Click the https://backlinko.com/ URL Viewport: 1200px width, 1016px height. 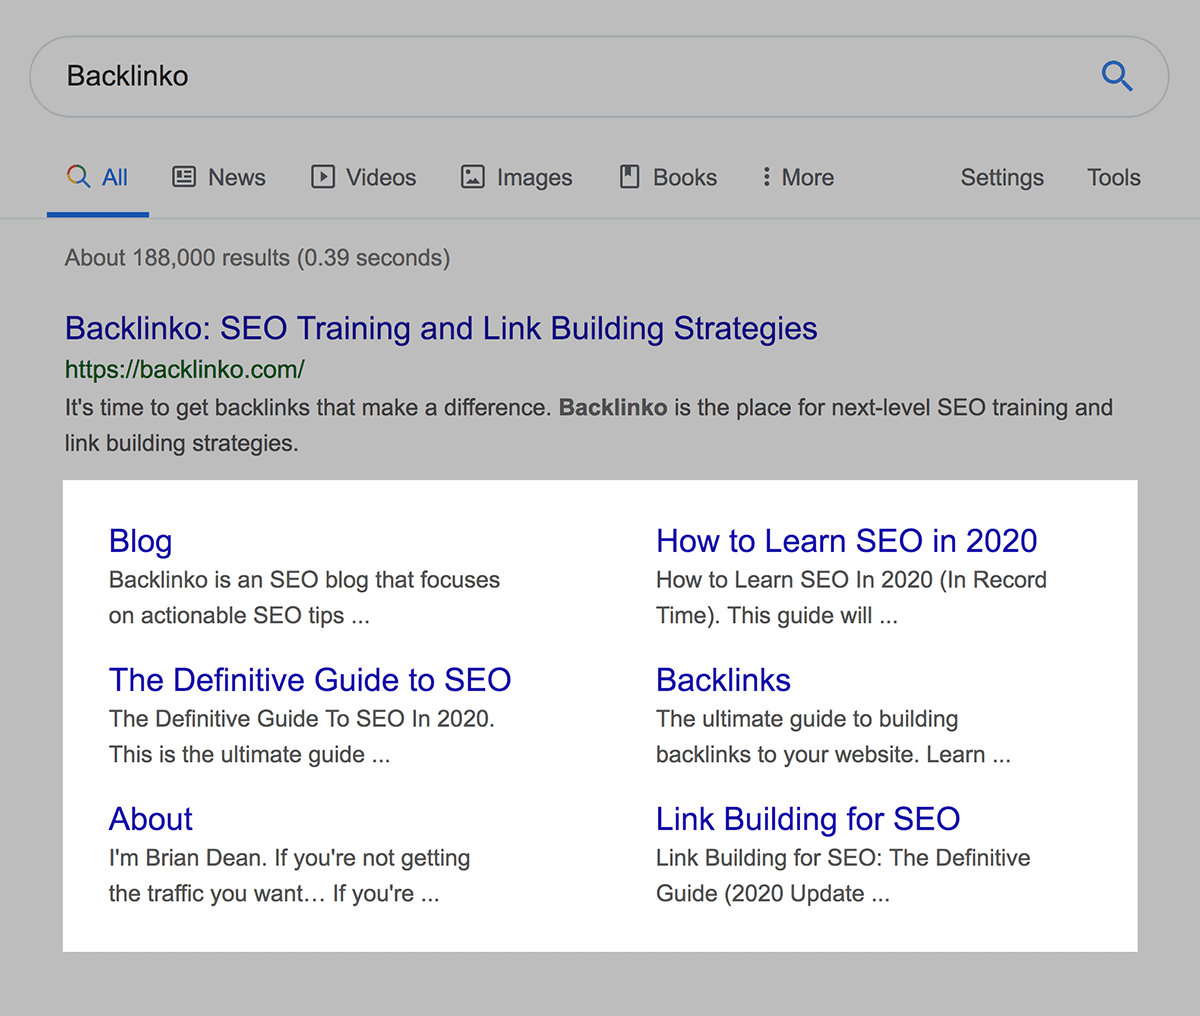[x=185, y=369]
